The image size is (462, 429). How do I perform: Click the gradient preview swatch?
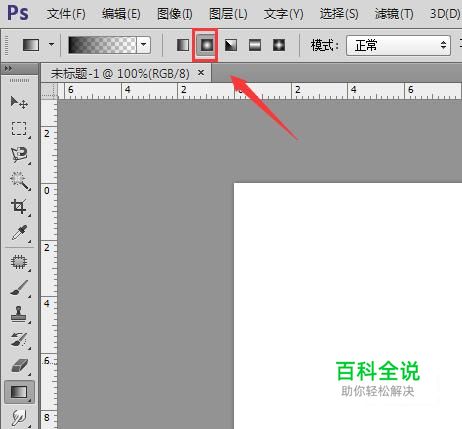pos(103,45)
